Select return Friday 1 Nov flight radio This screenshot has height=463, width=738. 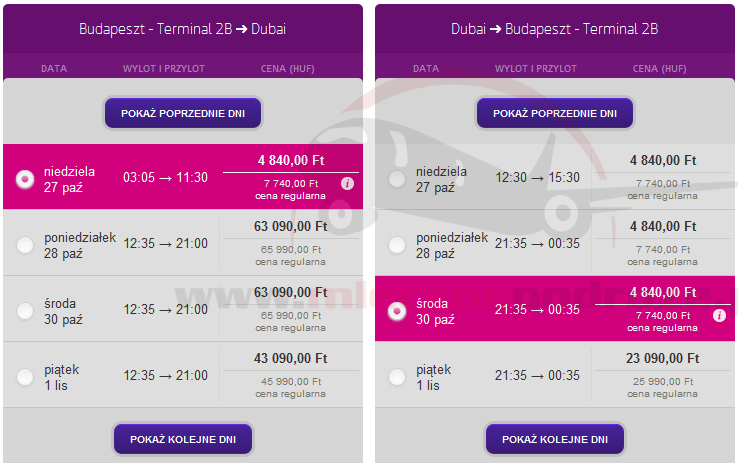click(397, 377)
